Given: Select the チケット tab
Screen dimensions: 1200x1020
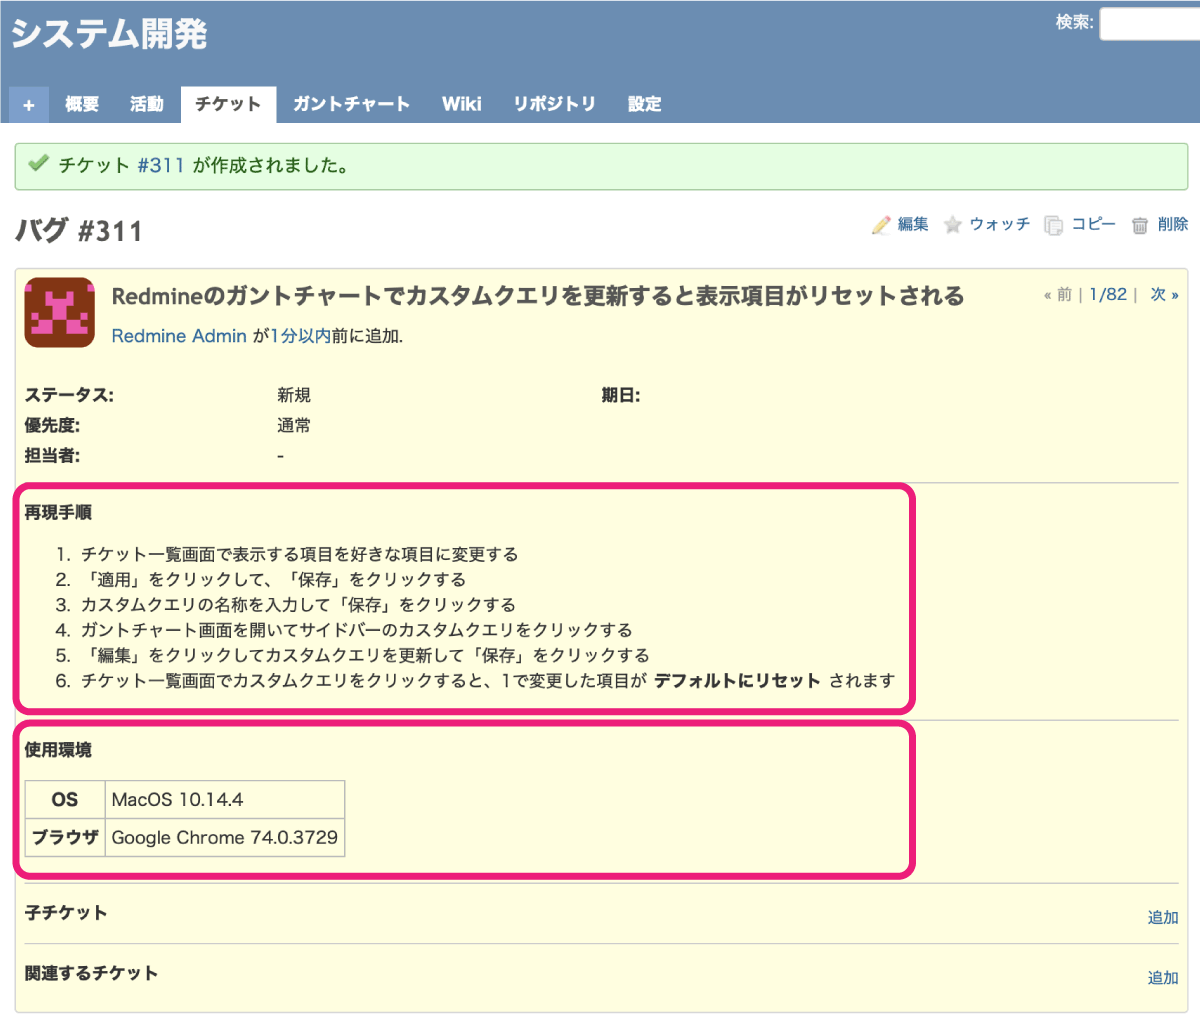Looking at the screenshot, I should click(x=228, y=104).
